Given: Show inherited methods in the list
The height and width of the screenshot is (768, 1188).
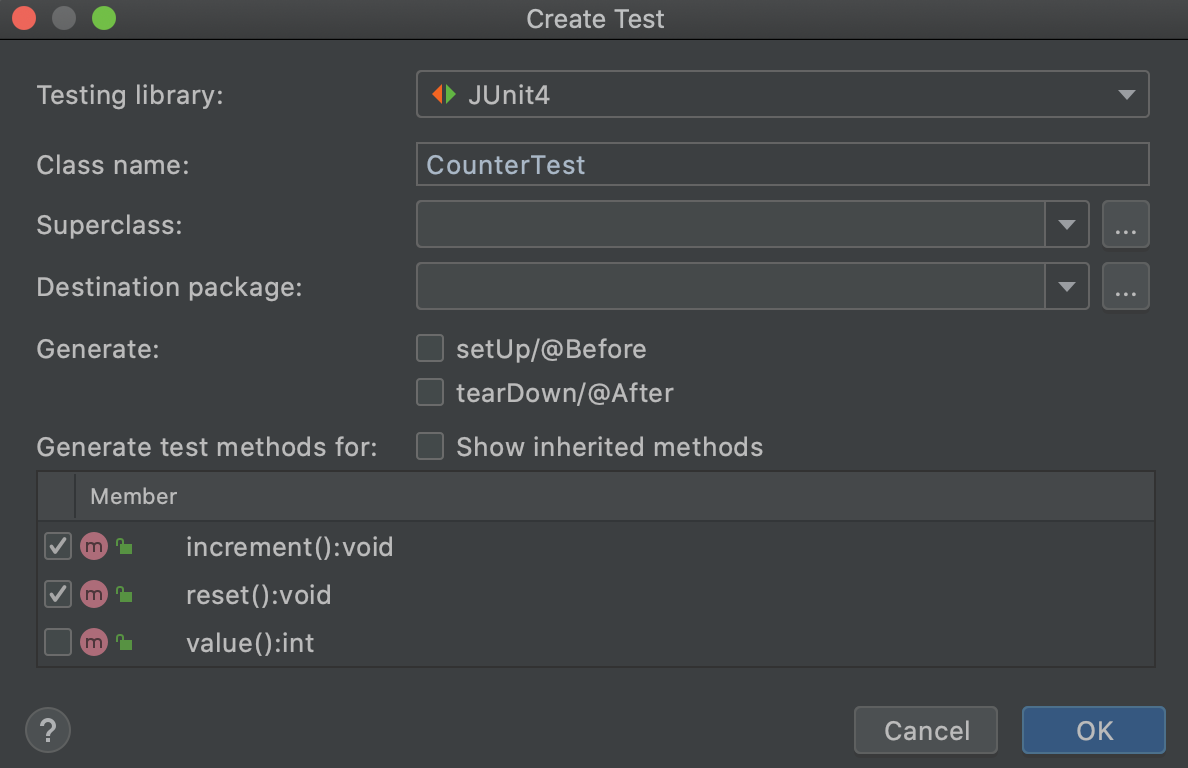Looking at the screenshot, I should coord(429,446).
